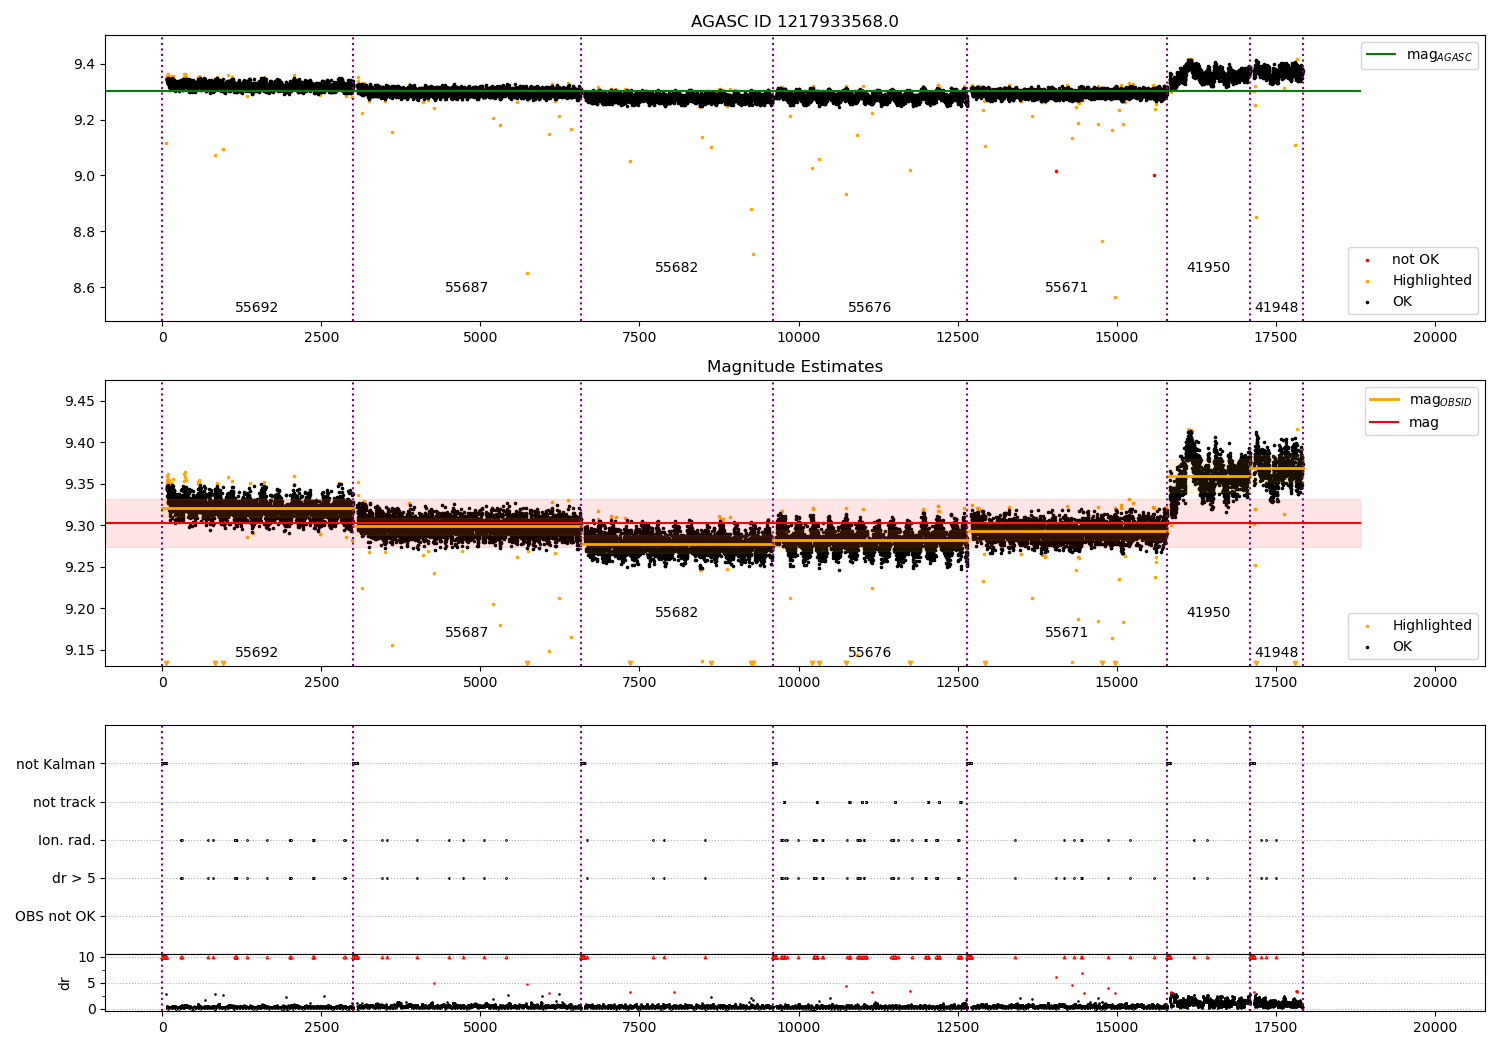This screenshot has height=1050, width=1500.
Task: Click the 'not Kalman' row label
Action: [56, 765]
